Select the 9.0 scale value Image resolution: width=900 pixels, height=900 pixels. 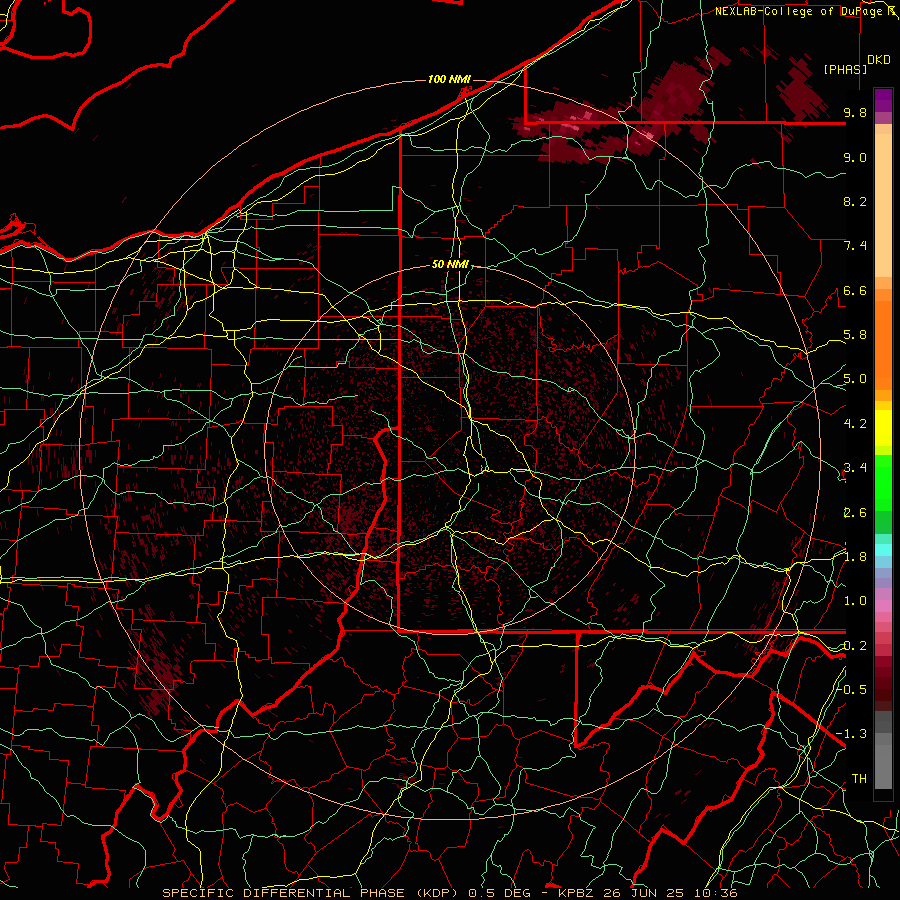tap(855, 157)
